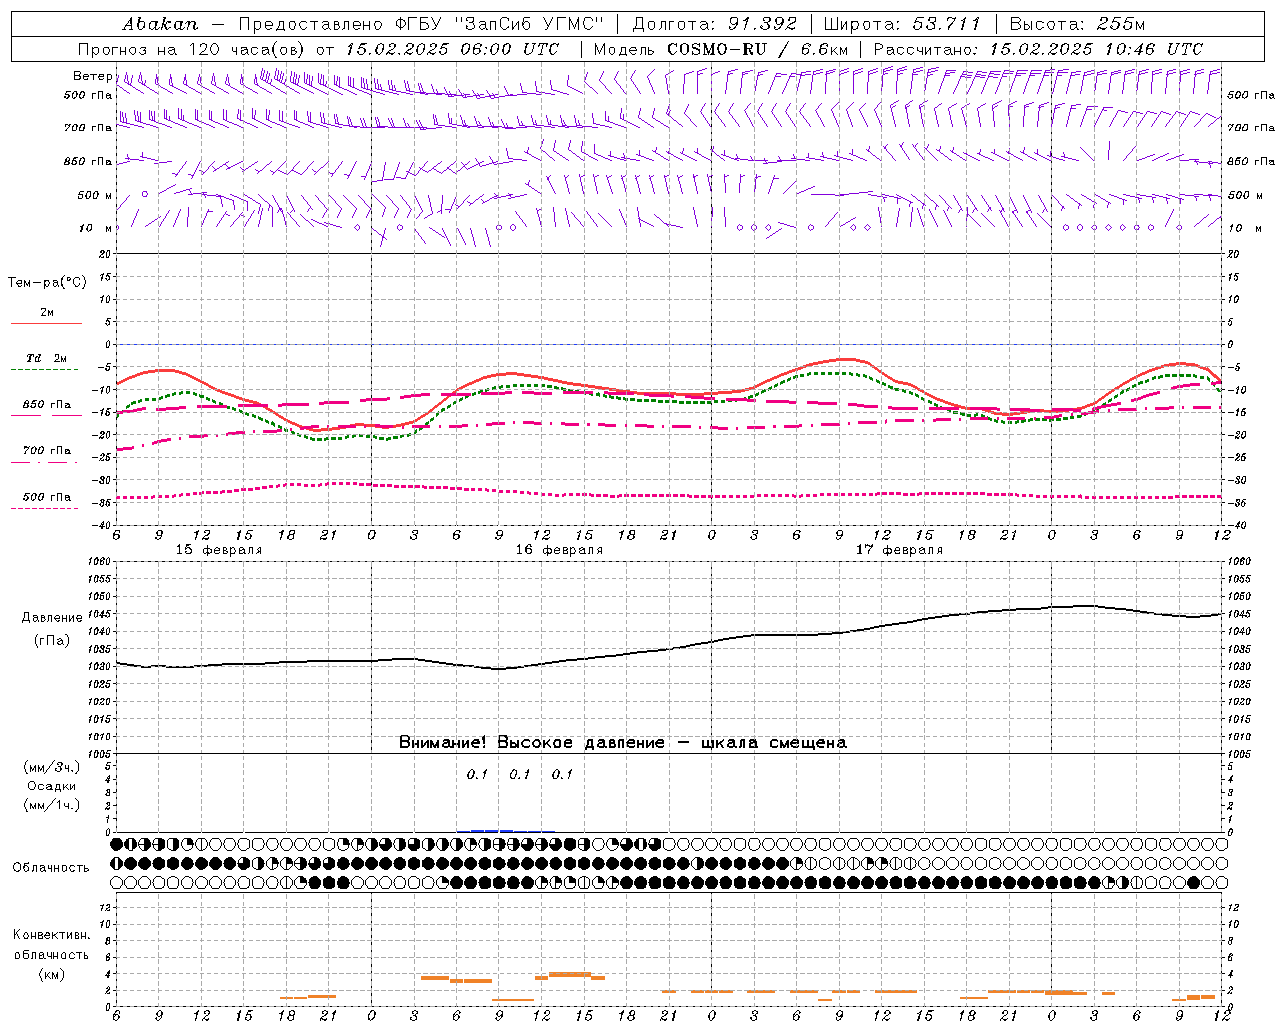Click the '700 гПа' temperature legend entry

[47, 451]
